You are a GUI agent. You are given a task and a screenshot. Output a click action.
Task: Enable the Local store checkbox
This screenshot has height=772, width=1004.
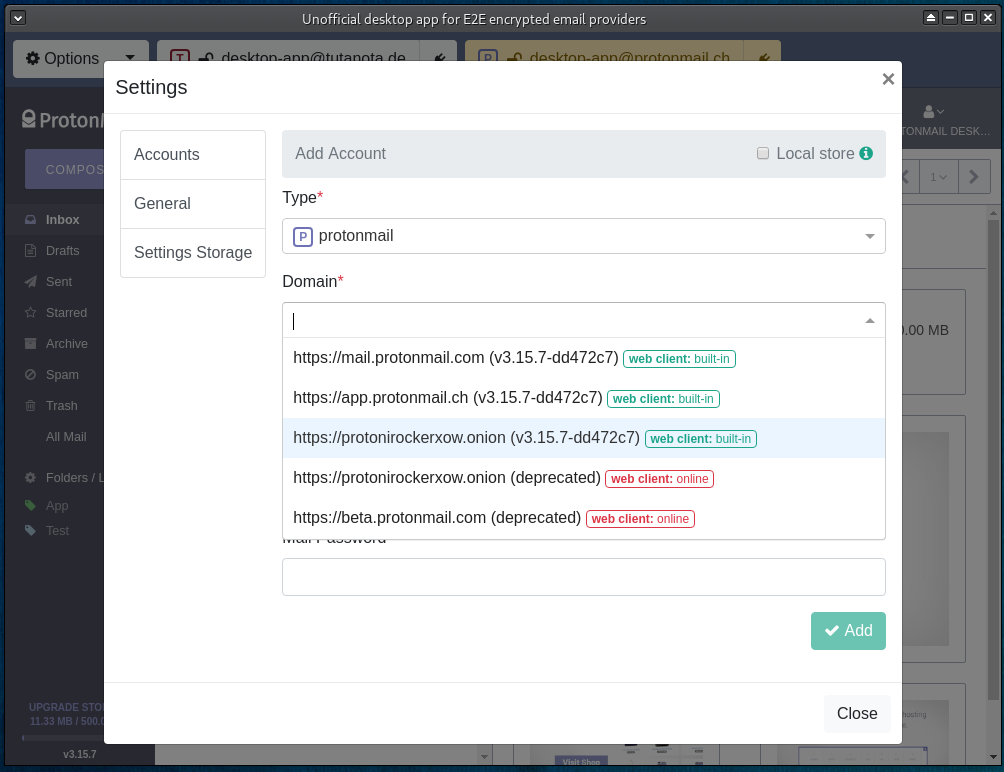click(x=763, y=153)
